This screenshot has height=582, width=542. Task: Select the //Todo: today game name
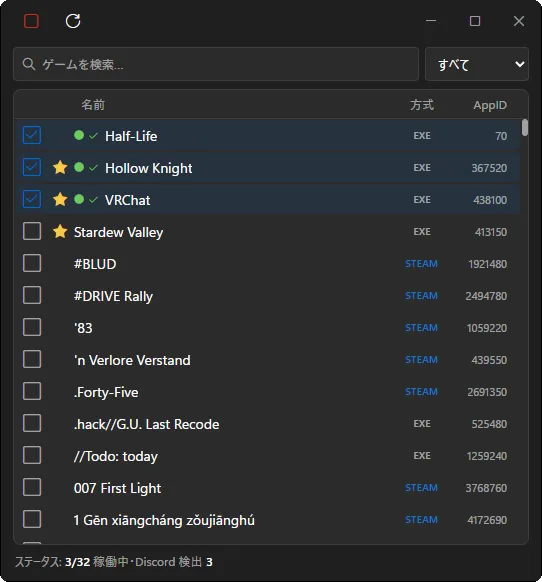(116, 456)
